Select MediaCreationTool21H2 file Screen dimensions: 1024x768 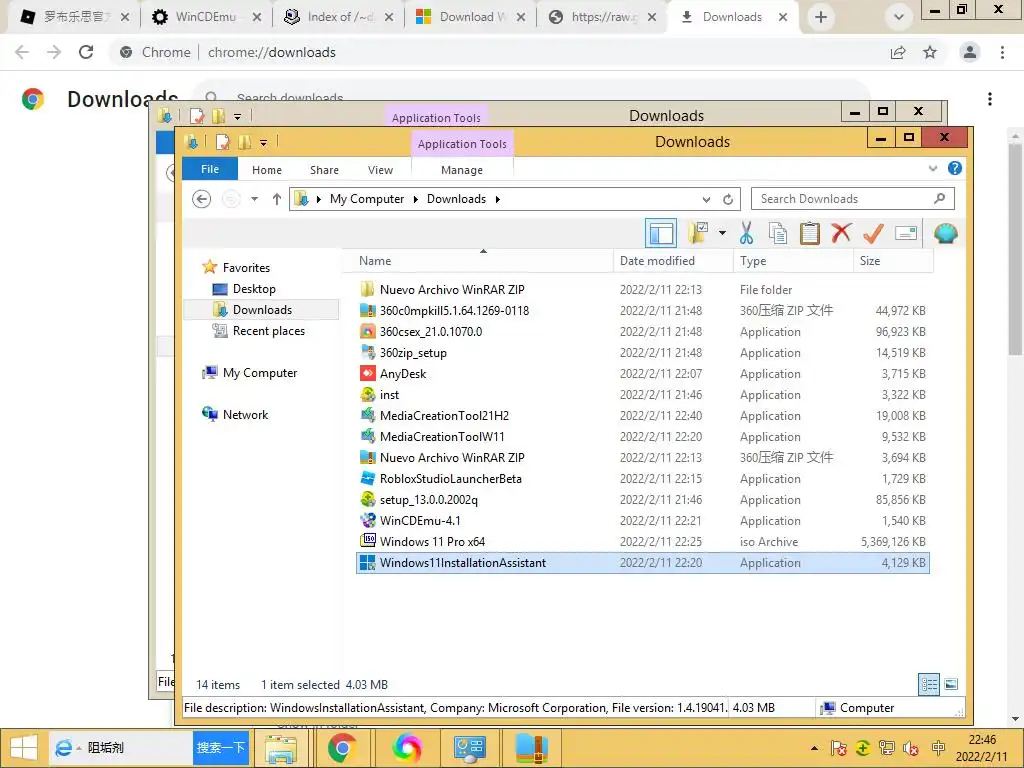(643, 415)
